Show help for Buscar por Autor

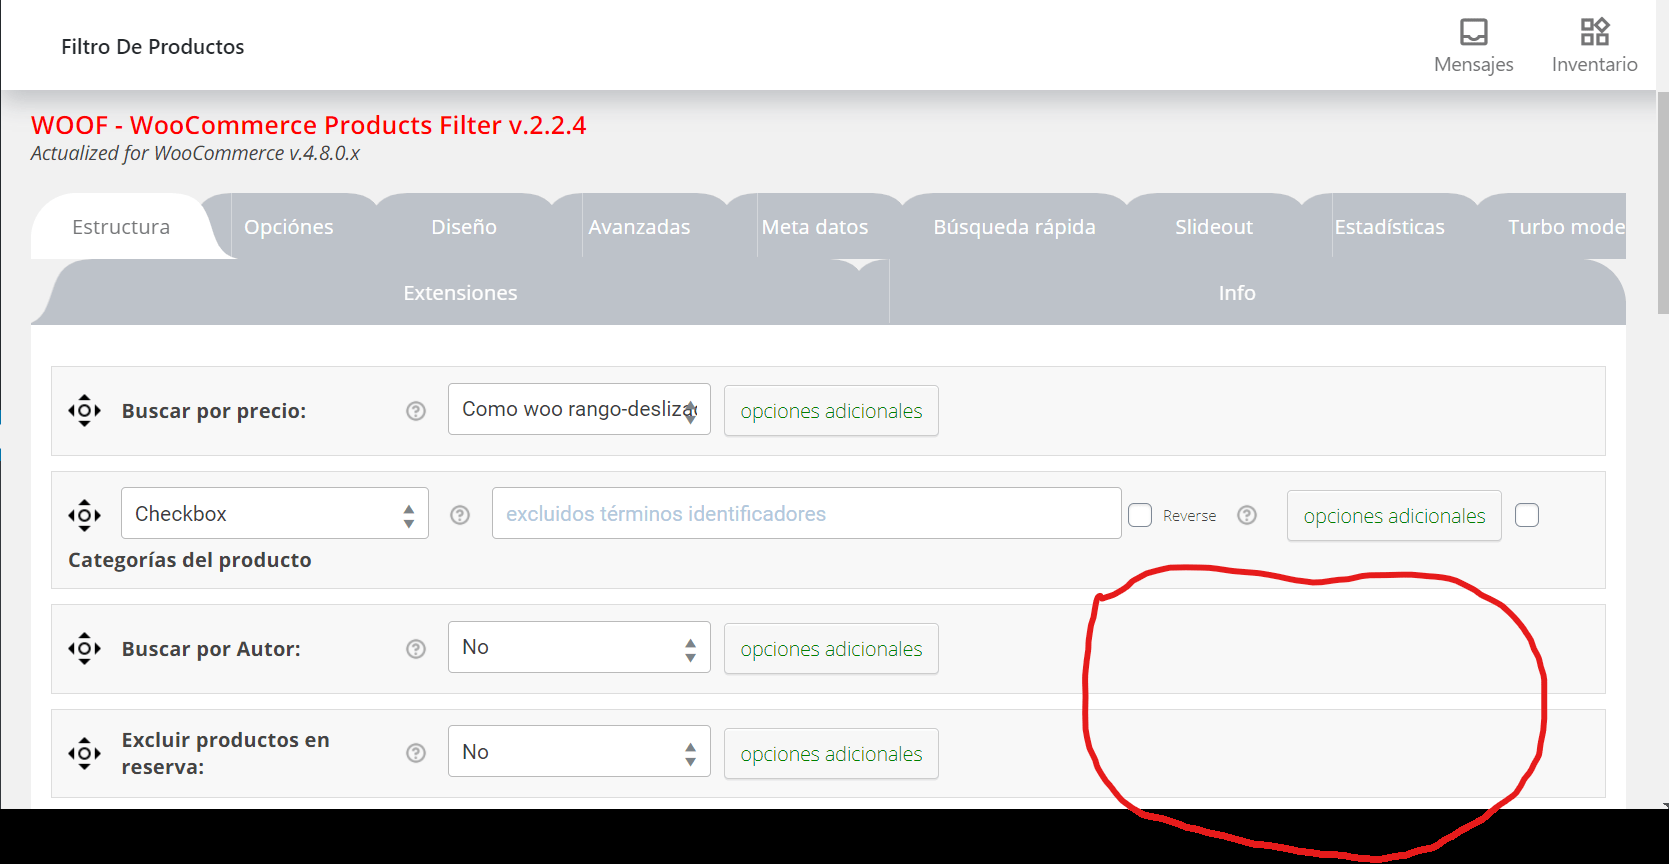[x=416, y=649]
